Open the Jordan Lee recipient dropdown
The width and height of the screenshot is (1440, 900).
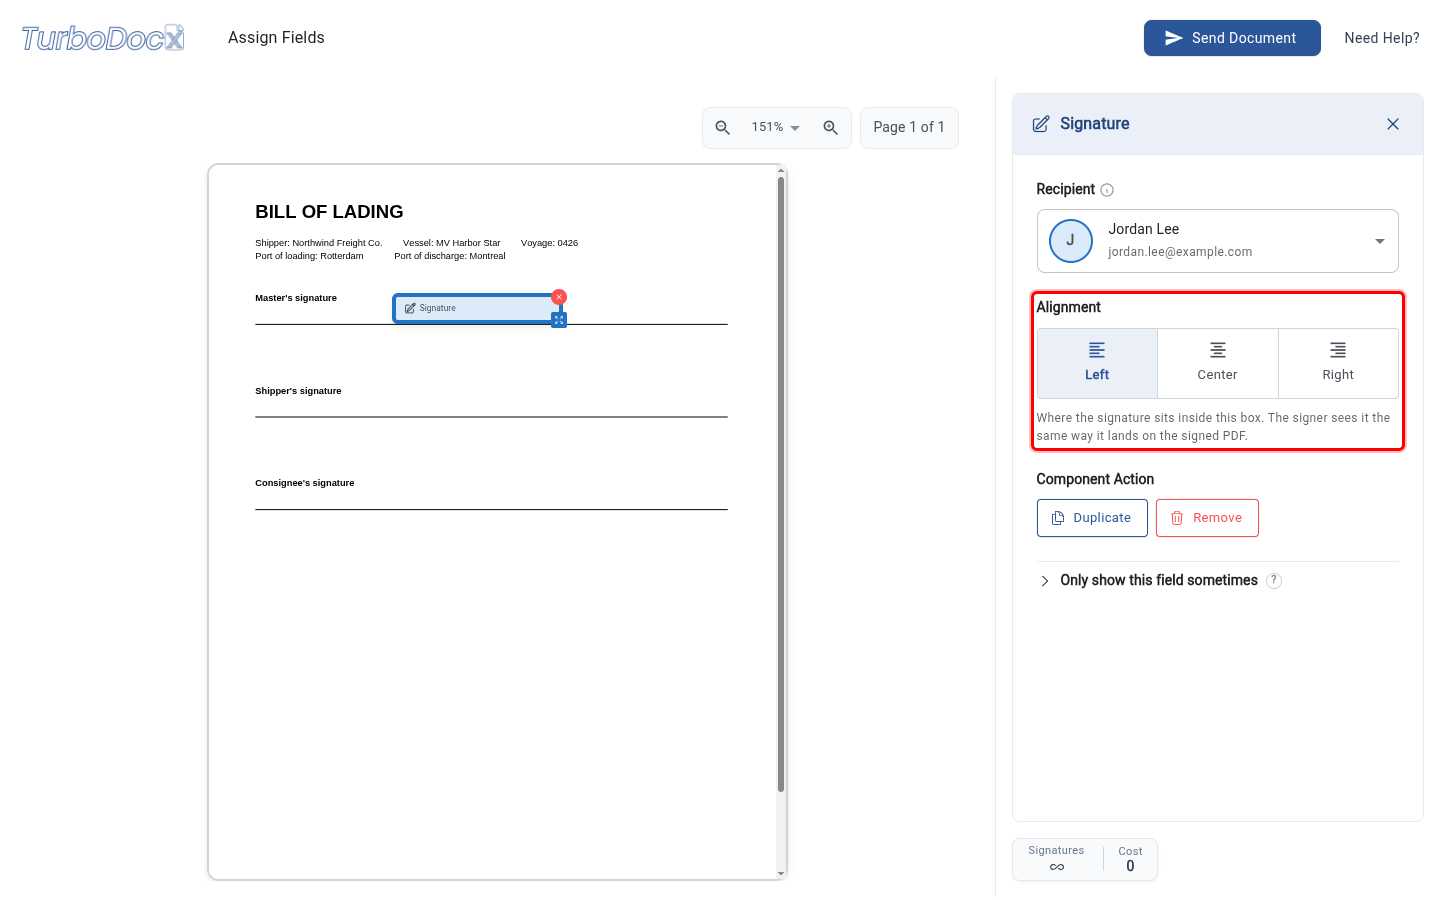(x=1217, y=241)
